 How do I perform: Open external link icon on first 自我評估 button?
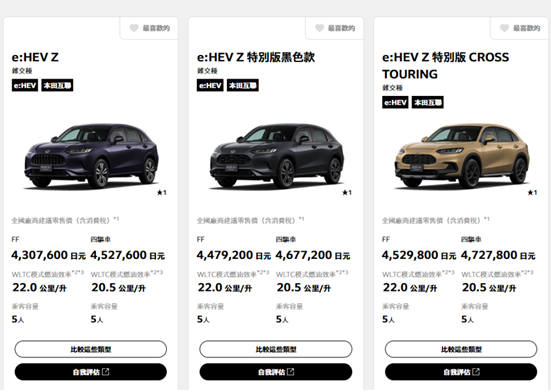(x=105, y=372)
